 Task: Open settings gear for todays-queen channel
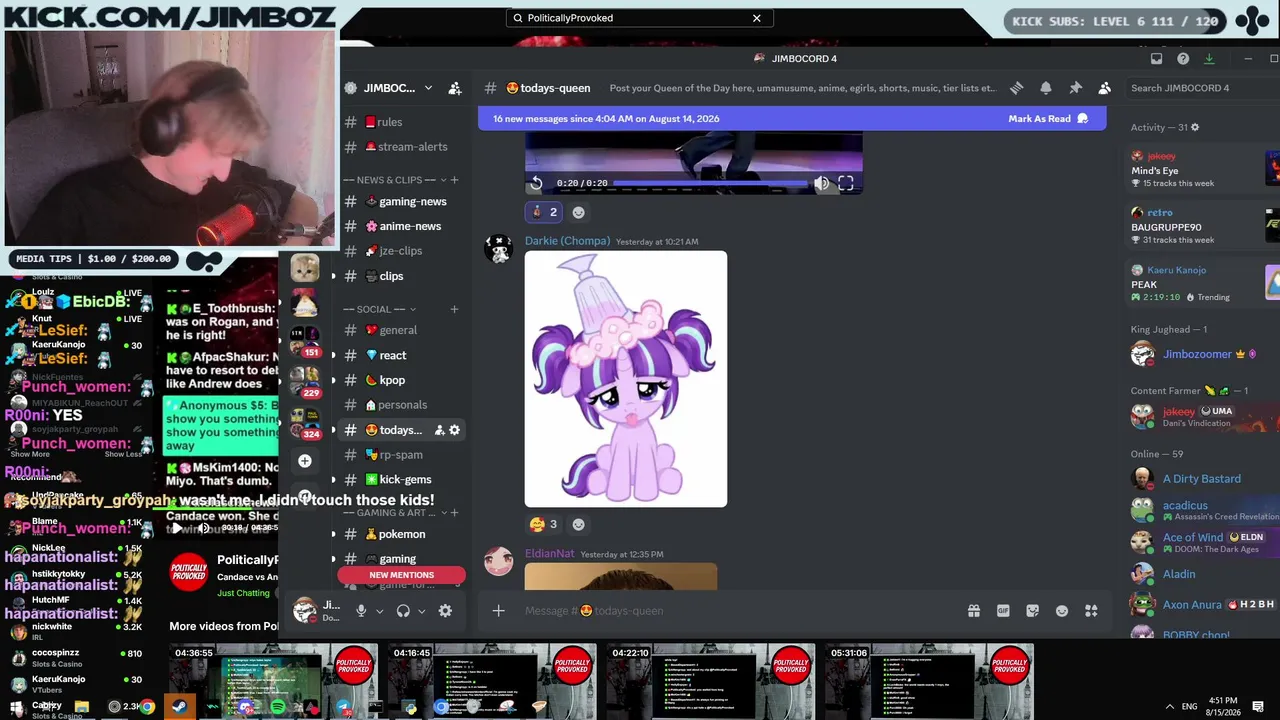click(x=454, y=430)
